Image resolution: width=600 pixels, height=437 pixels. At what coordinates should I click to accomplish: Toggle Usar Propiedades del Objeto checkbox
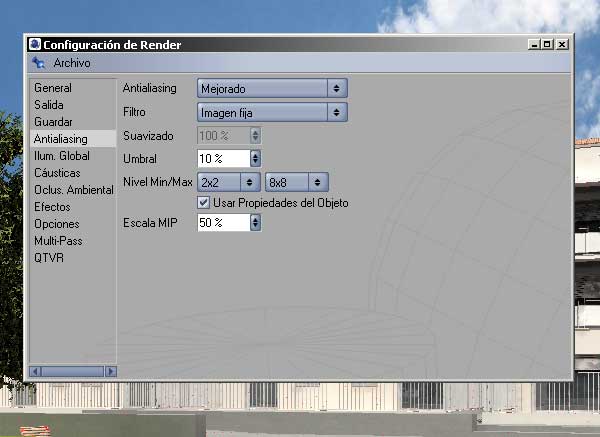click(204, 202)
